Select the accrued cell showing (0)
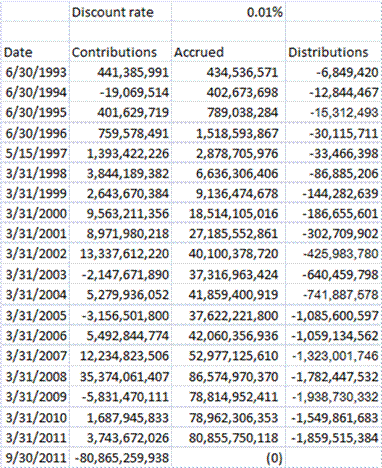 228,458
